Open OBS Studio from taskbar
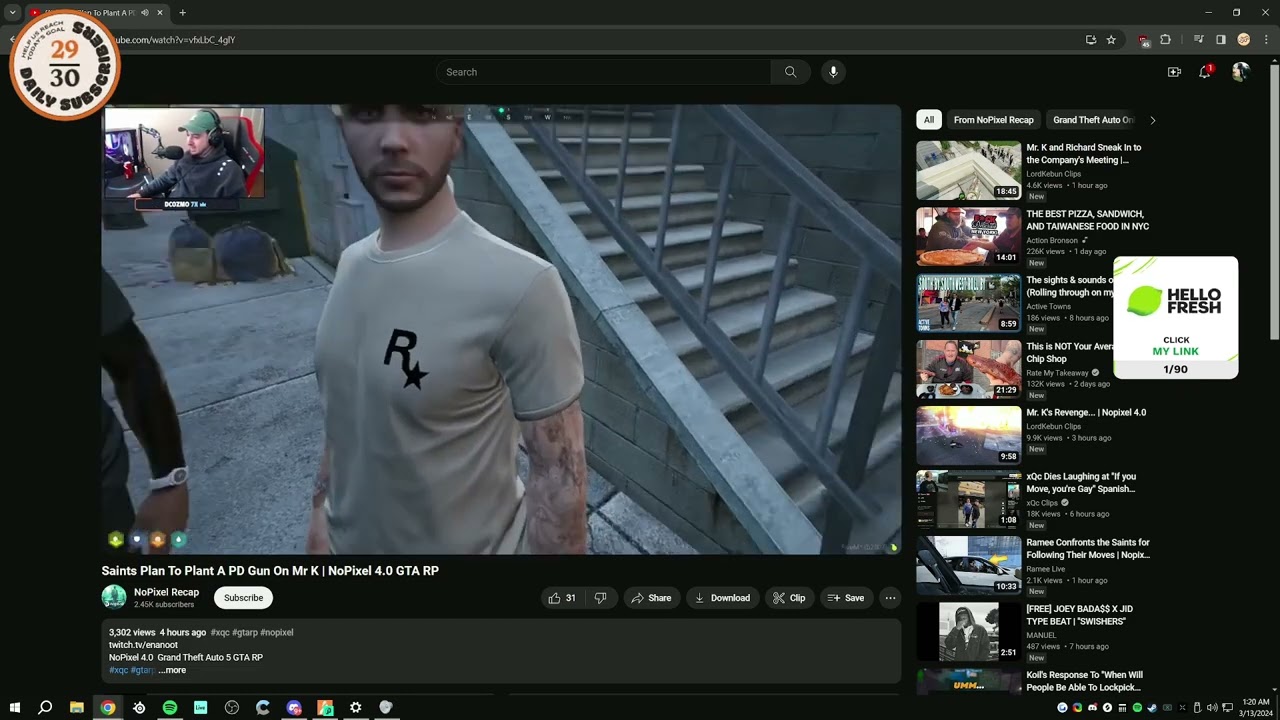The width and height of the screenshot is (1280, 720). pos(232,707)
